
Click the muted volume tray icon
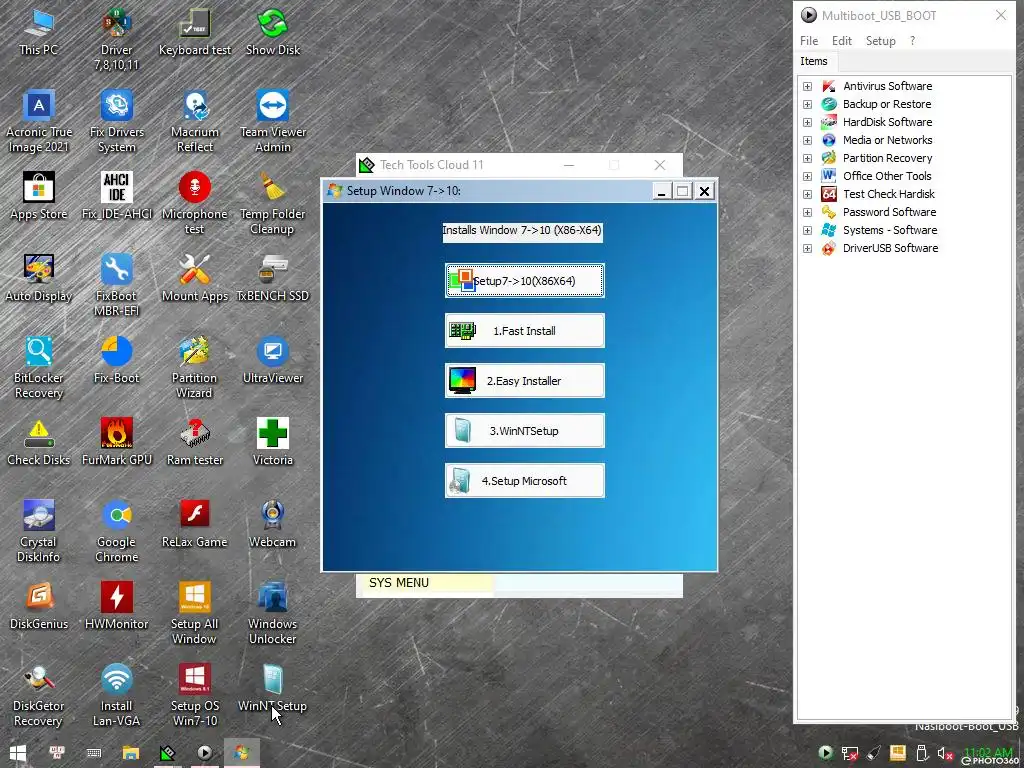coord(945,754)
